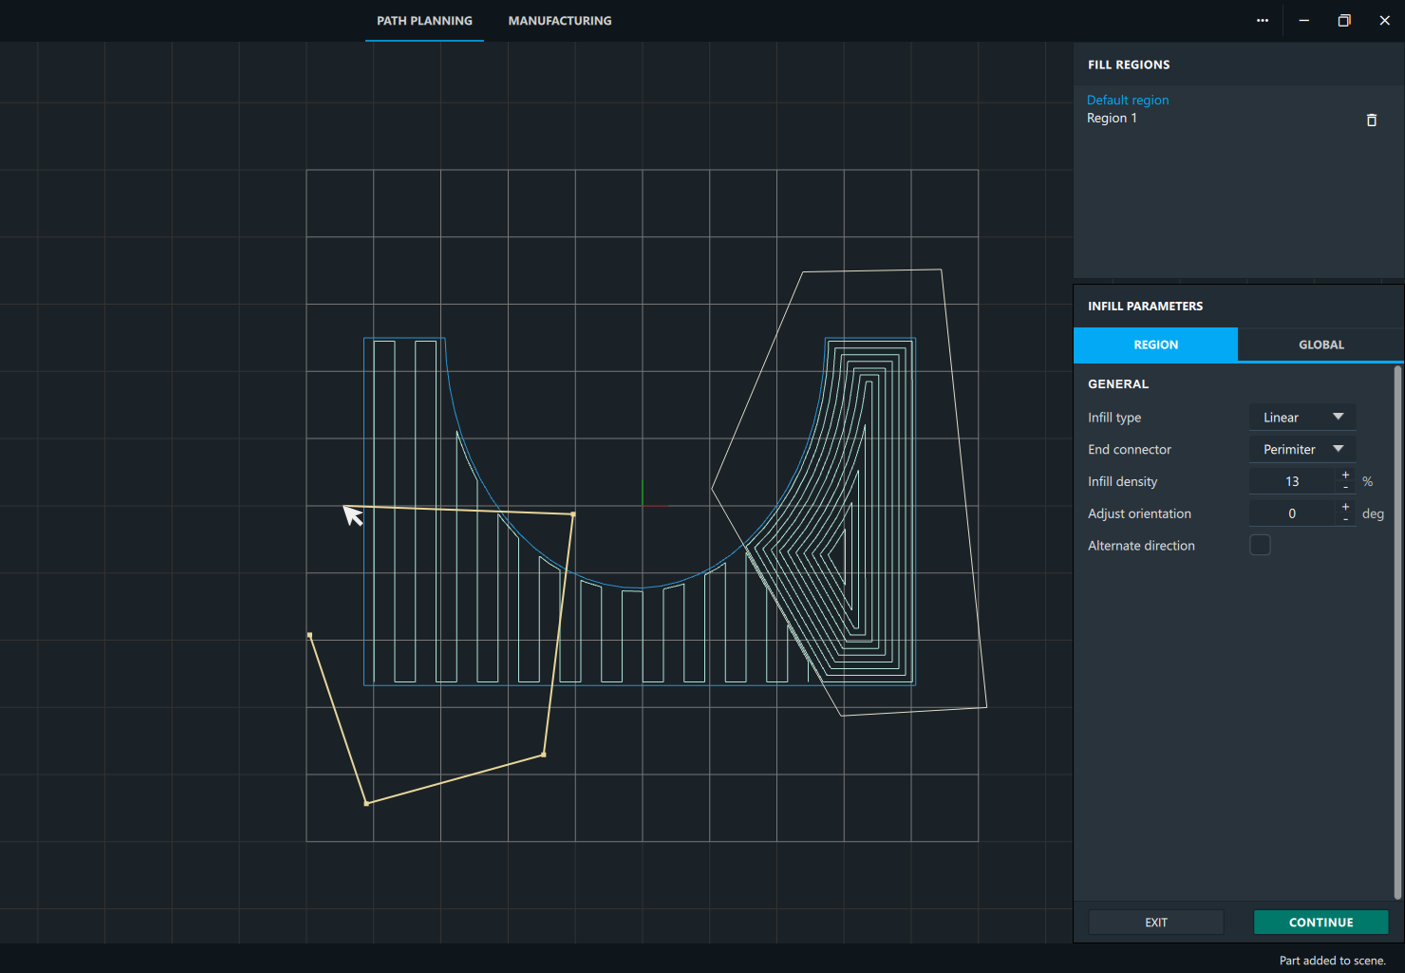Enable the Alternate direction checkbox
The height and width of the screenshot is (973, 1405).
(1260, 545)
